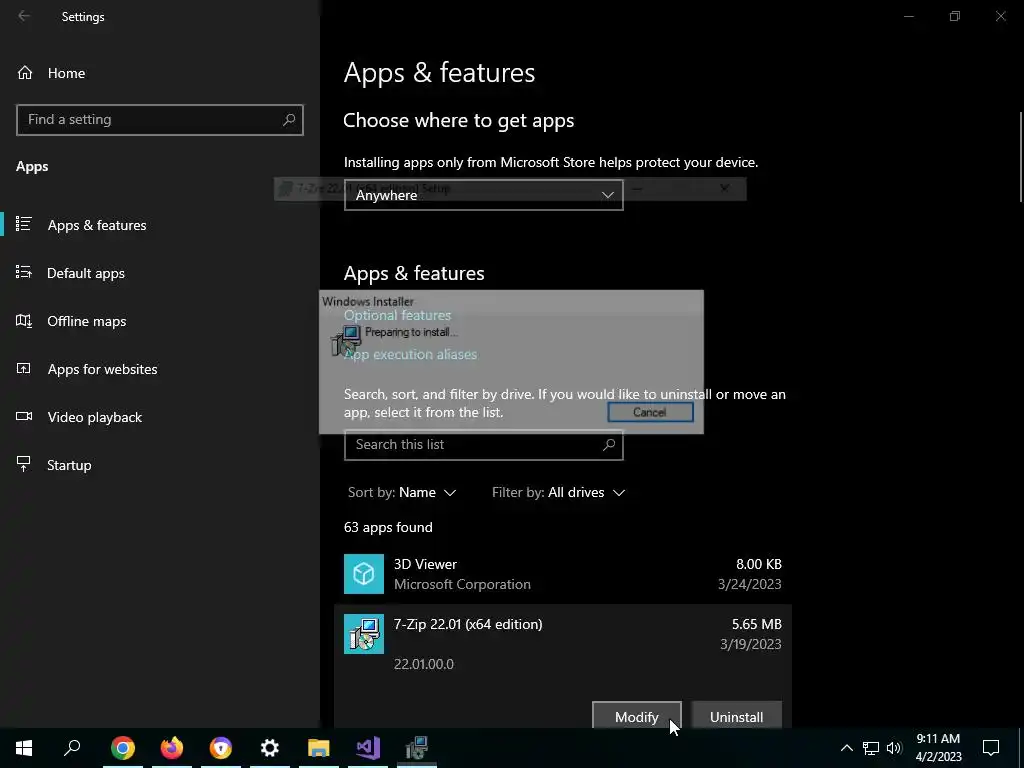Open Visual Studio from the taskbar
This screenshot has width=1024, height=768.
tap(368, 748)
